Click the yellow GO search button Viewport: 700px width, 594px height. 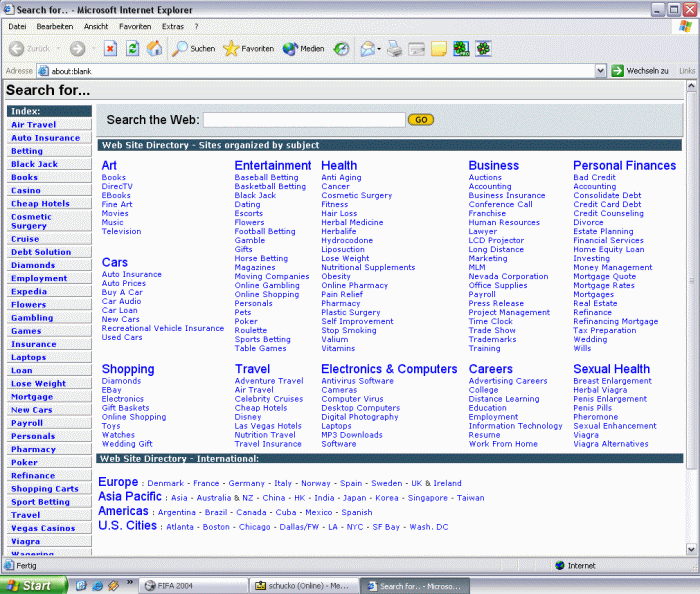(x=421, y=120)
